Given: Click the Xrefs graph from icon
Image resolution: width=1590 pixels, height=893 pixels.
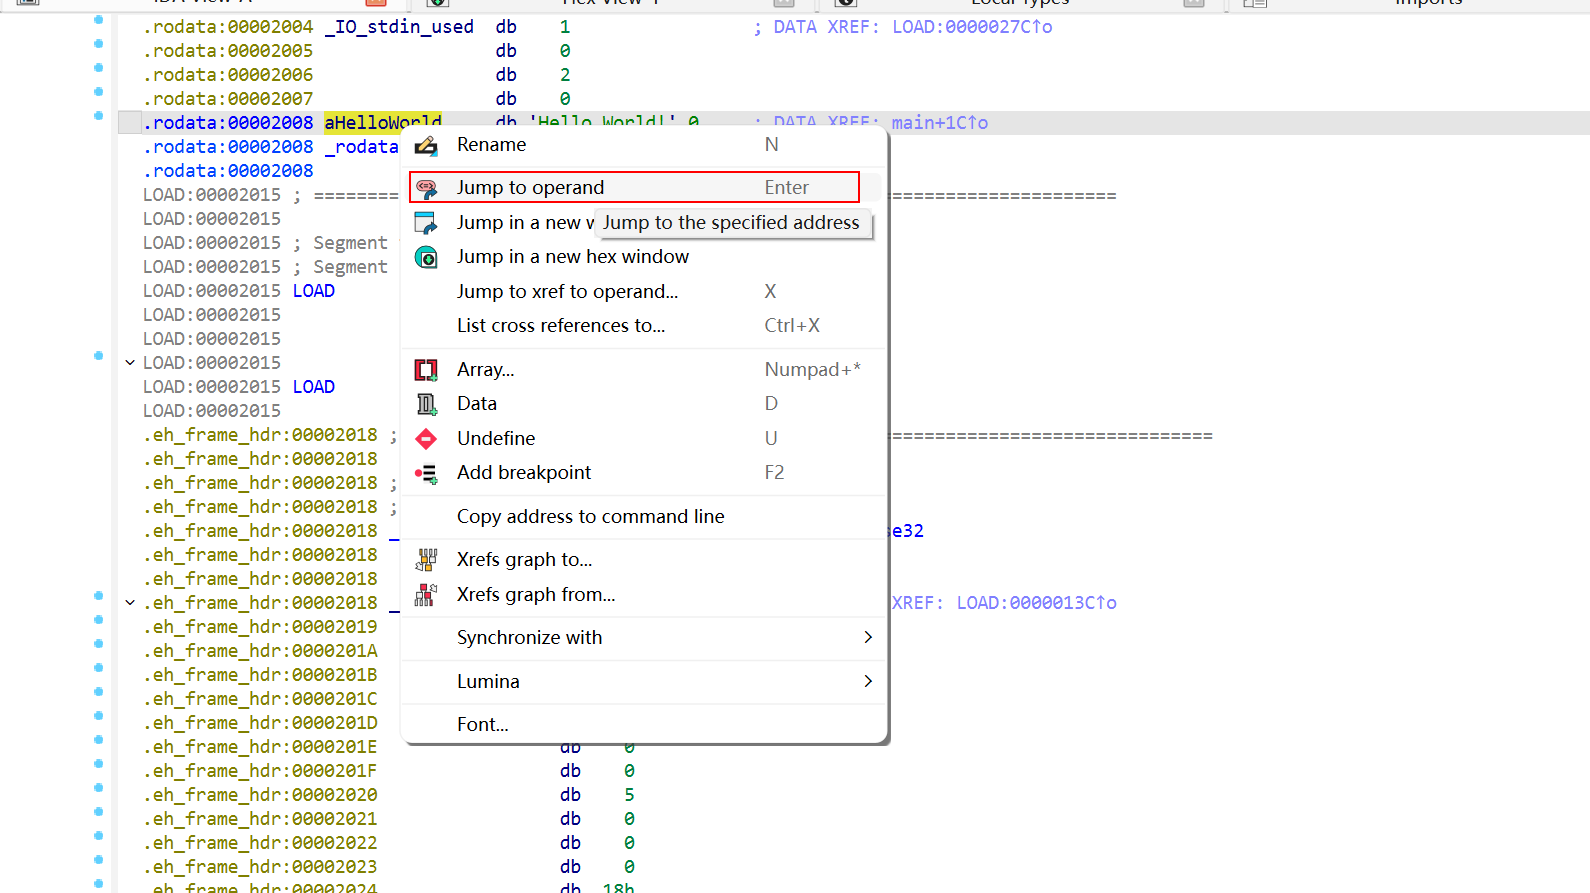Looking at the screenshot, I should (426, 595).
